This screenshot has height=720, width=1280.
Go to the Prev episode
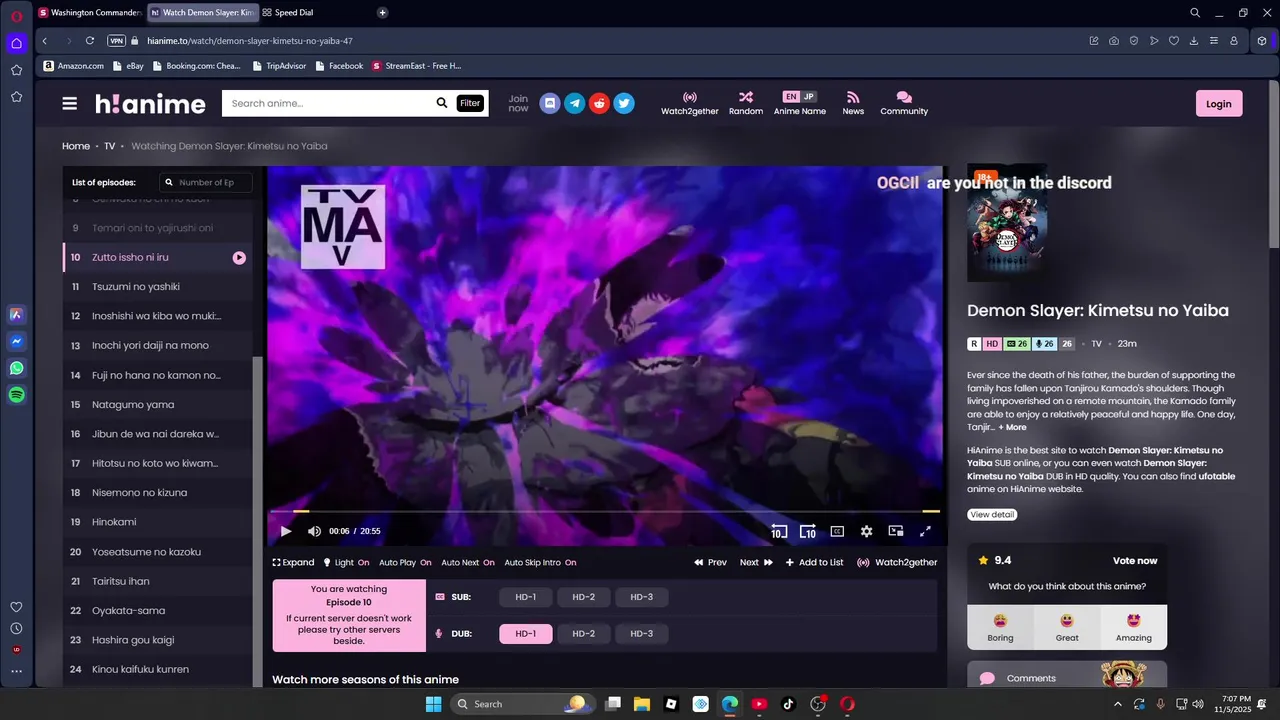[710, 562]
